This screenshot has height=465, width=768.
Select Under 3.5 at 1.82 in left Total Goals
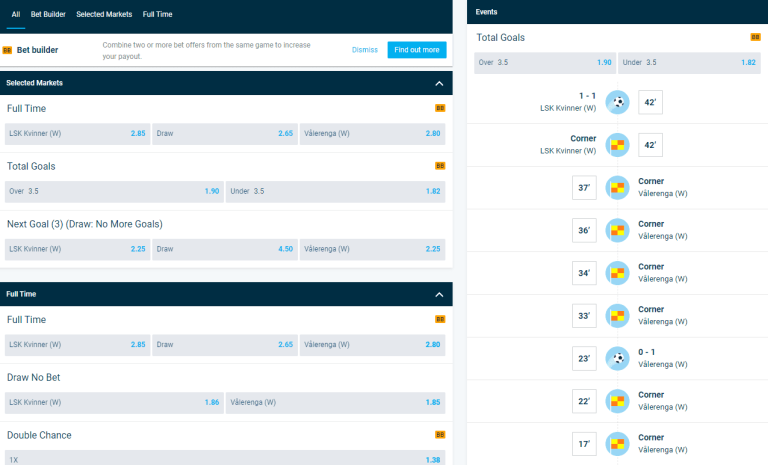click(336, 192)
